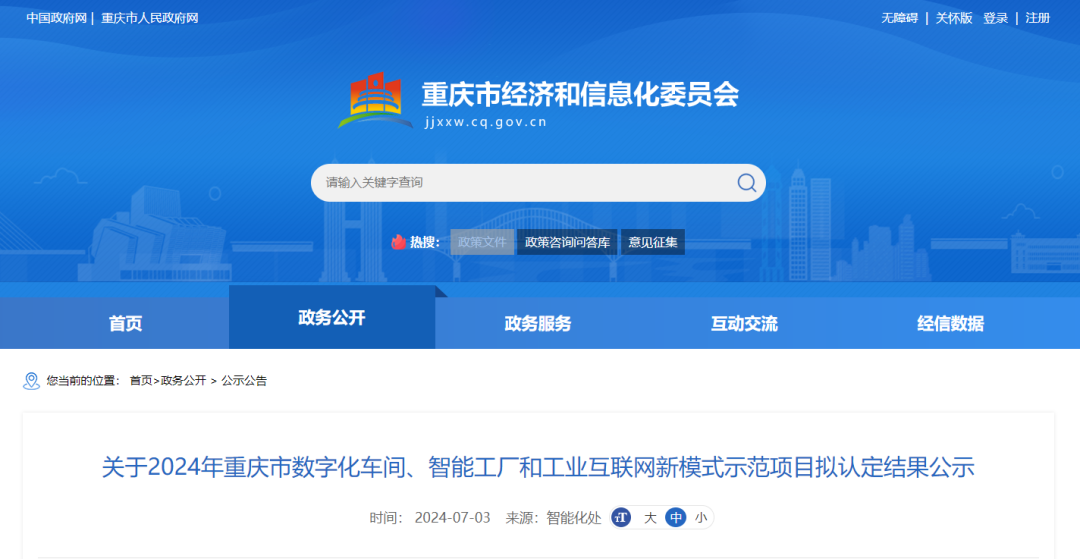Click the search magnifier icon
The image size is (1080, 559).
coord(747,182)
